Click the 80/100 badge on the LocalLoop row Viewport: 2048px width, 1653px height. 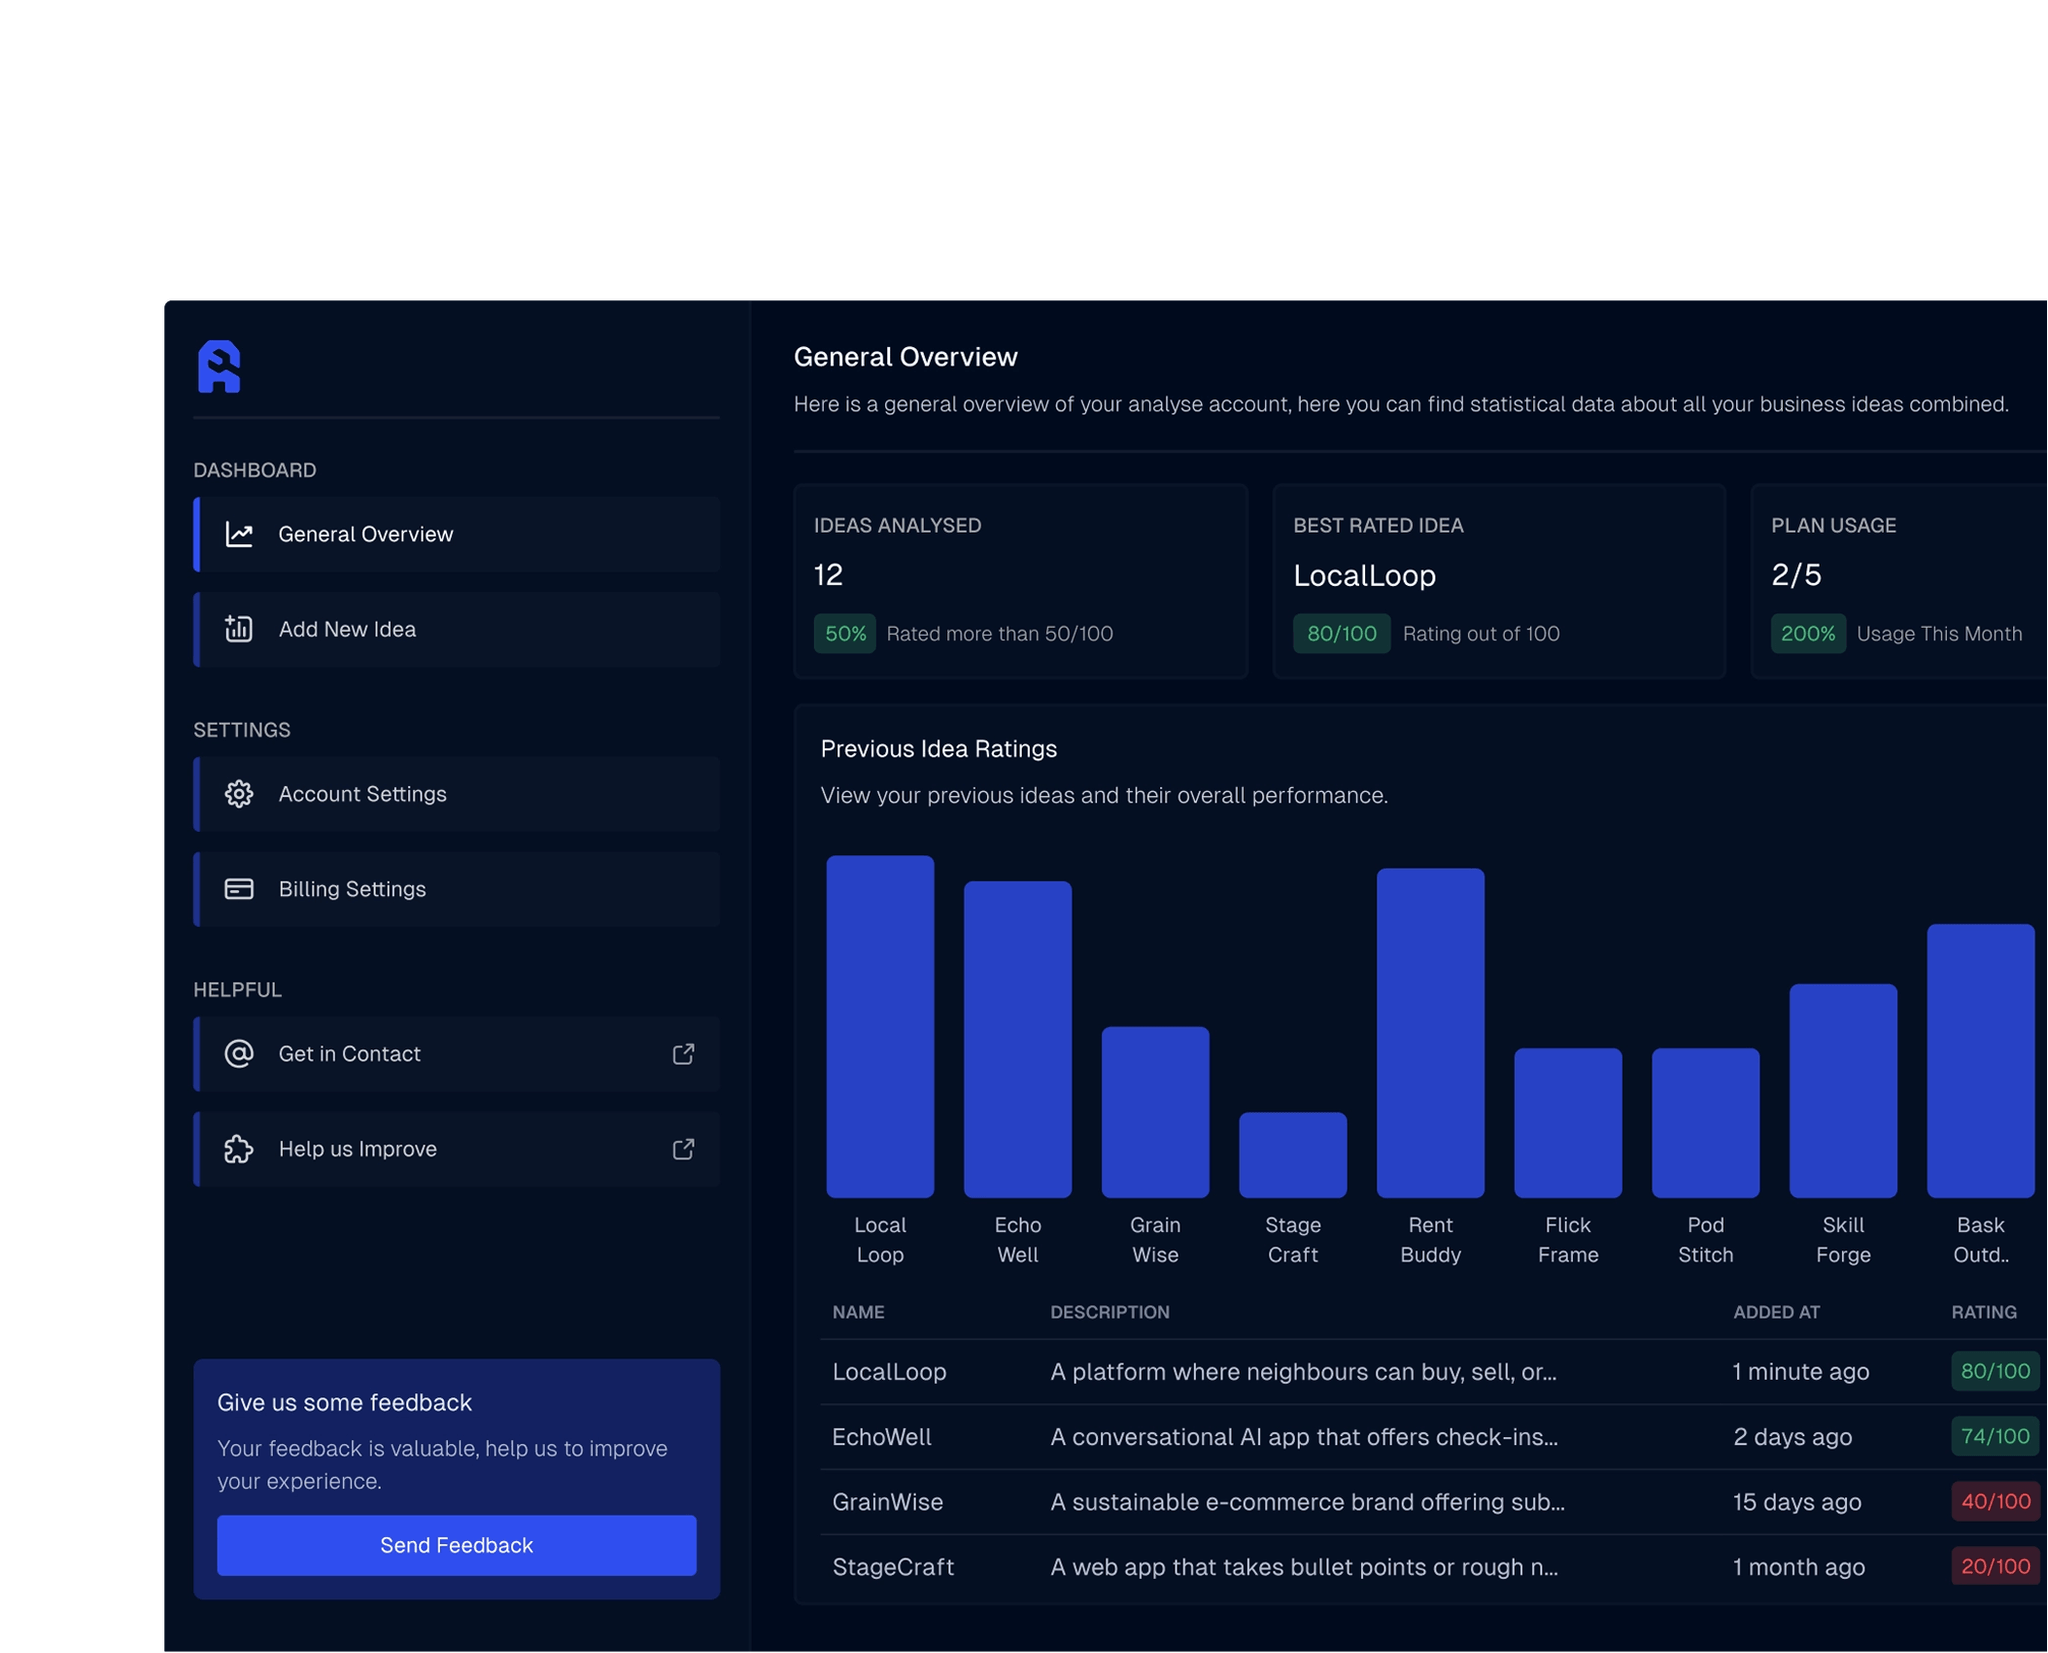[1996, 1371]
